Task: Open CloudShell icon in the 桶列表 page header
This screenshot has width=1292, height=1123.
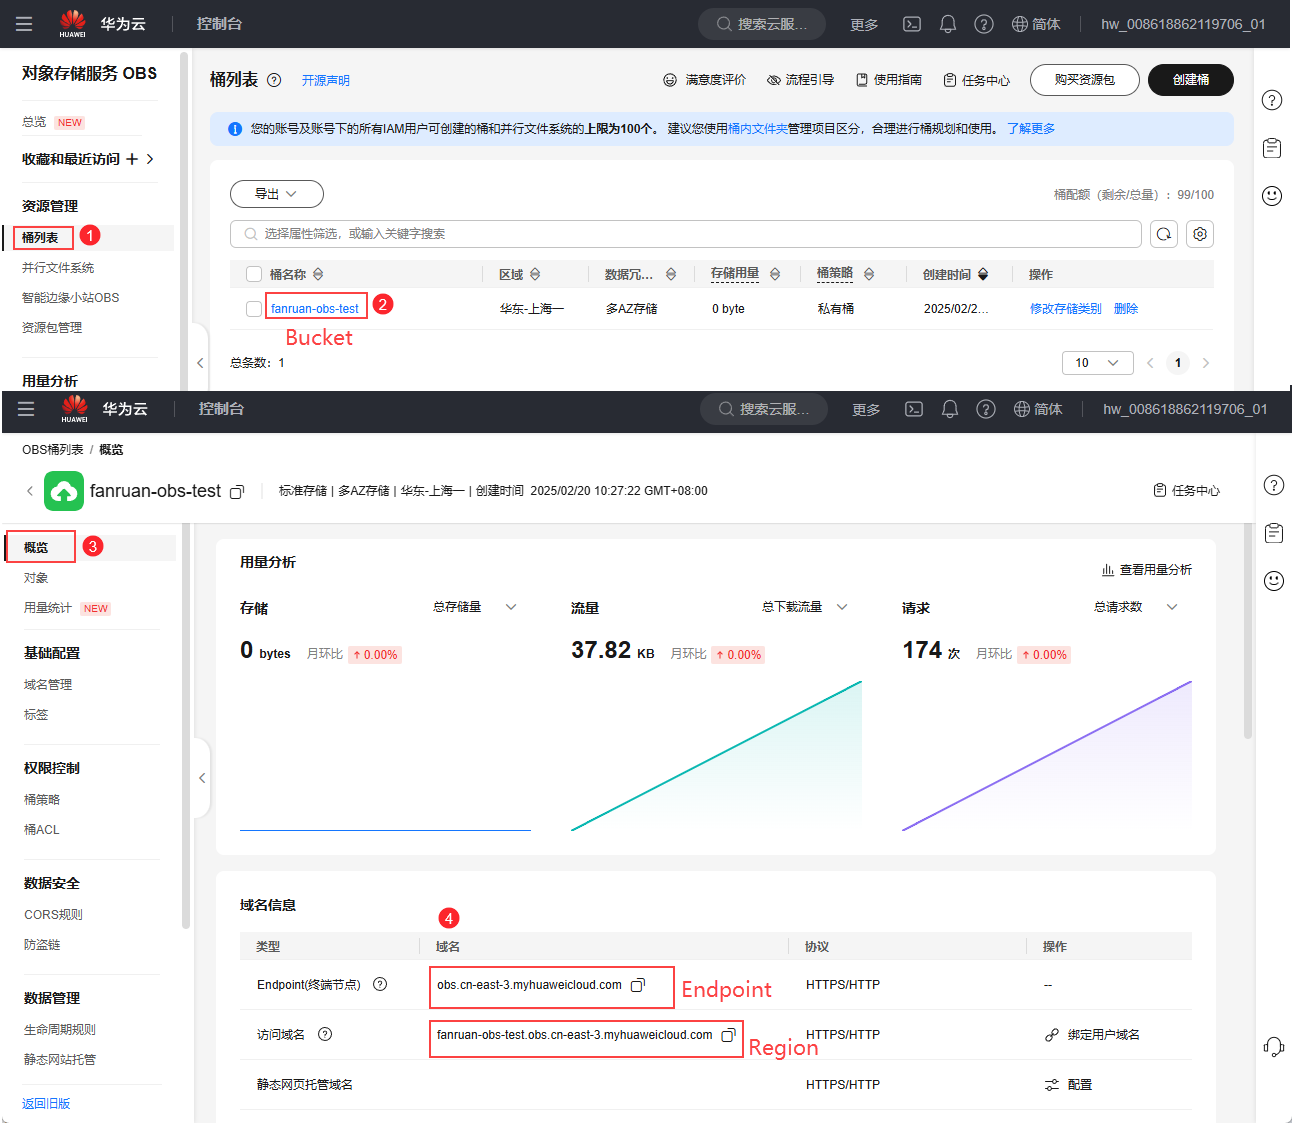Action: pyautogui.click(x=912, y=24)
